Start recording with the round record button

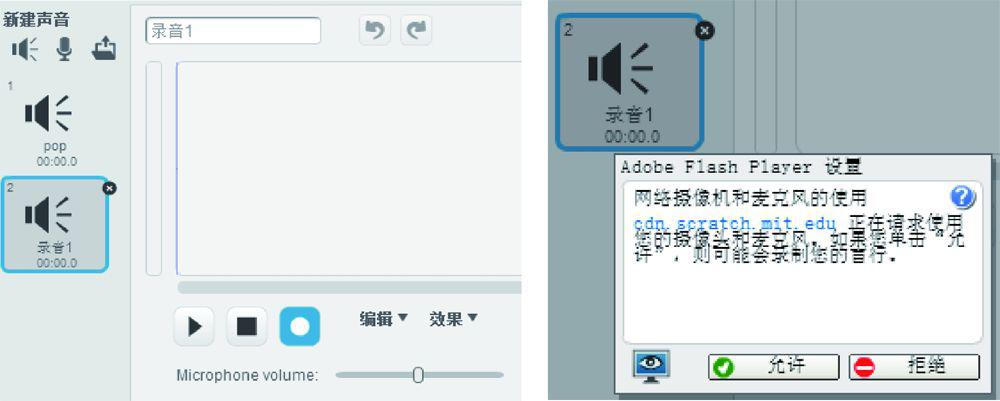(x=300, y=326)
